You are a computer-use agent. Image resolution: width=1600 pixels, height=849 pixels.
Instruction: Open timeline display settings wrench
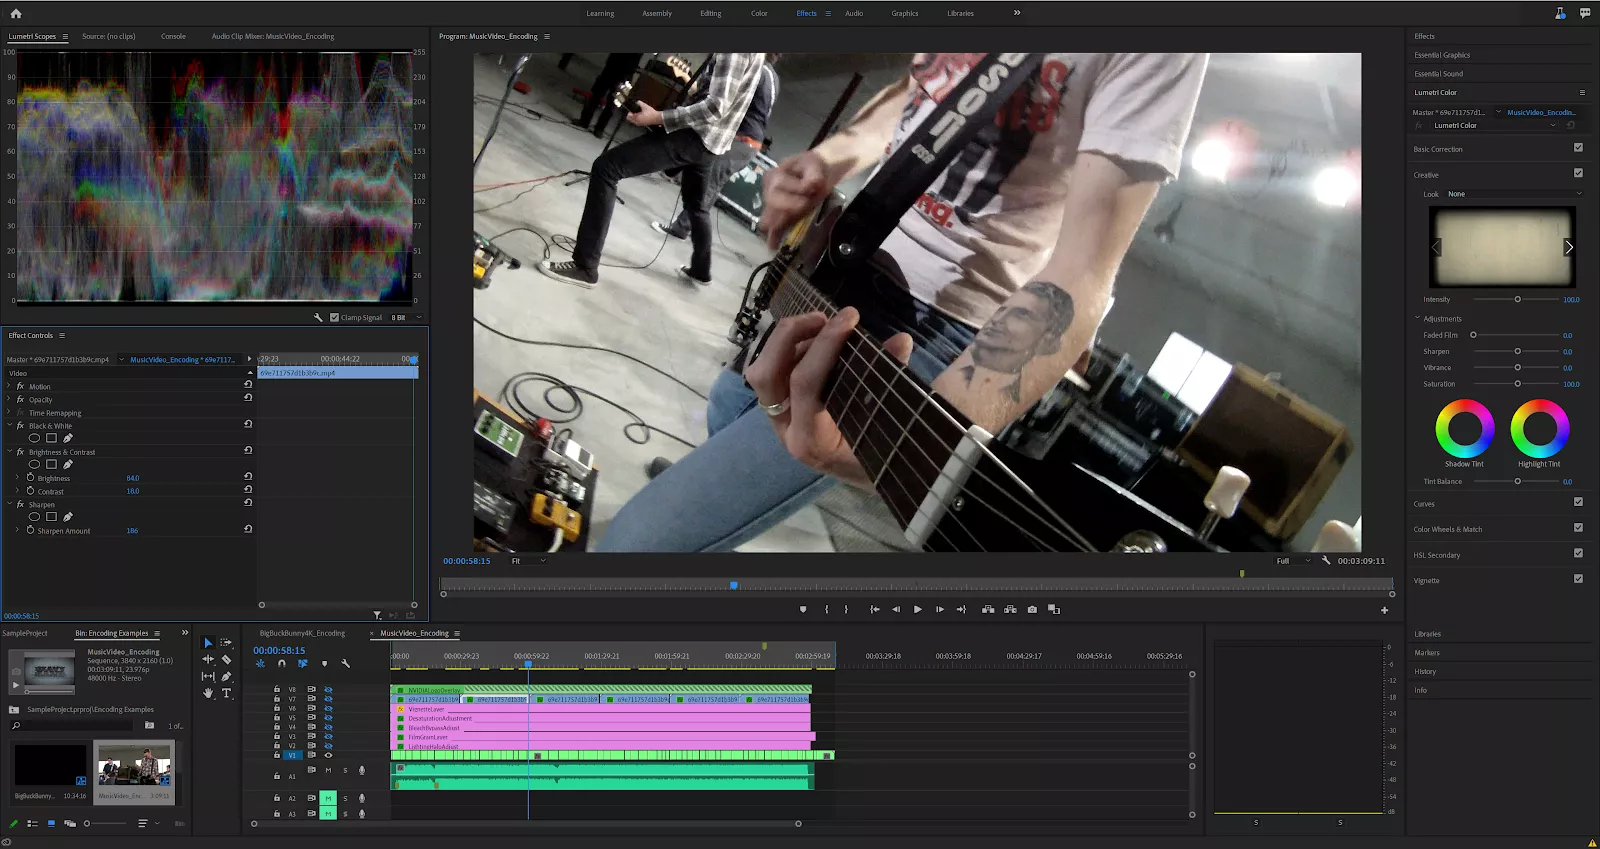pyautogui.click(x=346, y=664)
